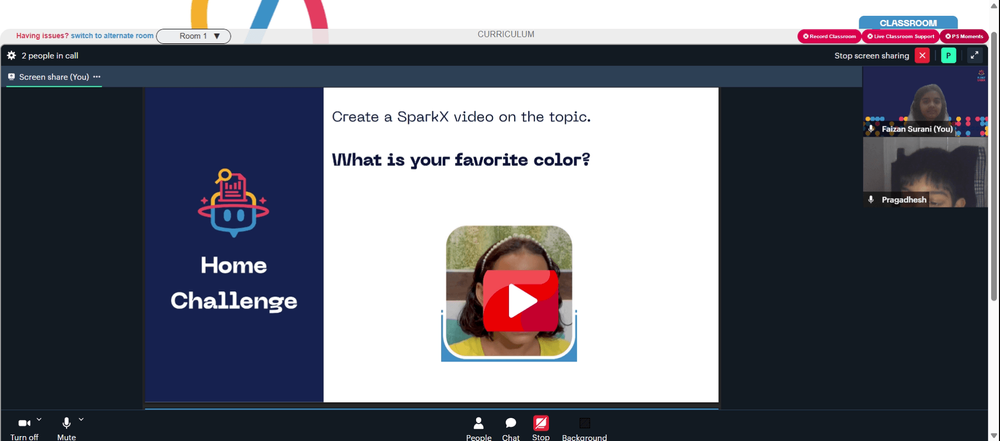
Task: Click the '2 people in call' text
Action: 50,56
